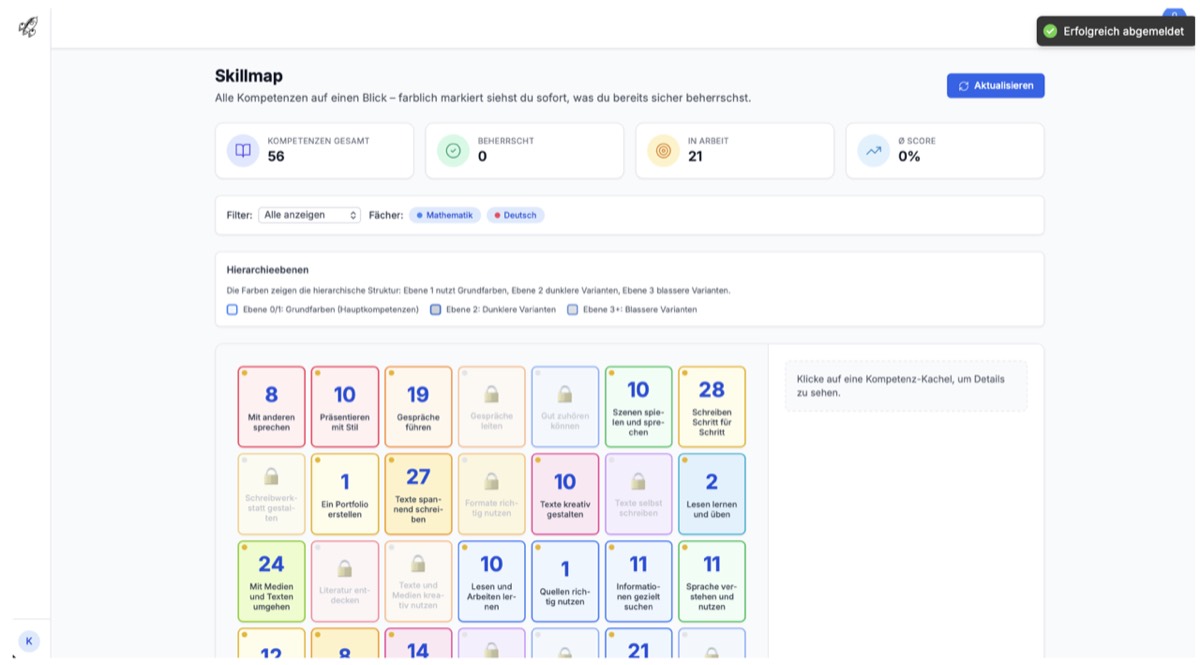This screenshot has width=1200, height=665.
Task: Toggle the Mathematik subject filter chip
Action: (x=445, y=215)
